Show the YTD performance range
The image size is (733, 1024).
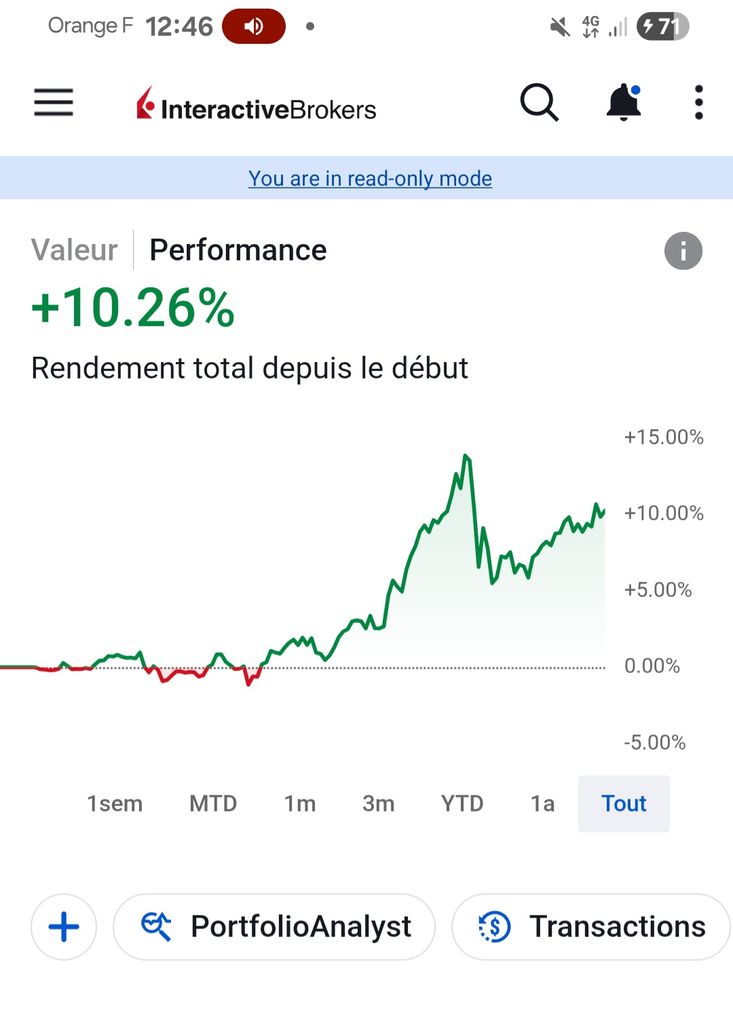[462, 803]
